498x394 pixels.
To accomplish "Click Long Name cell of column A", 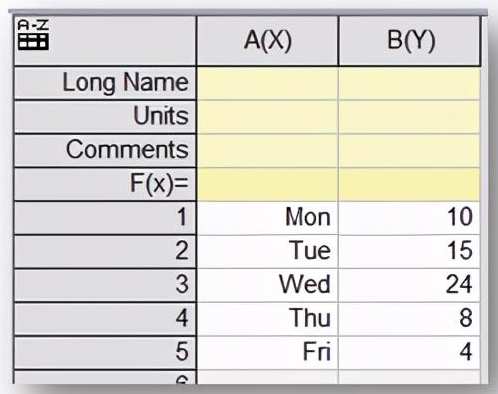I will pyautogui.click(x=267, y=83).
